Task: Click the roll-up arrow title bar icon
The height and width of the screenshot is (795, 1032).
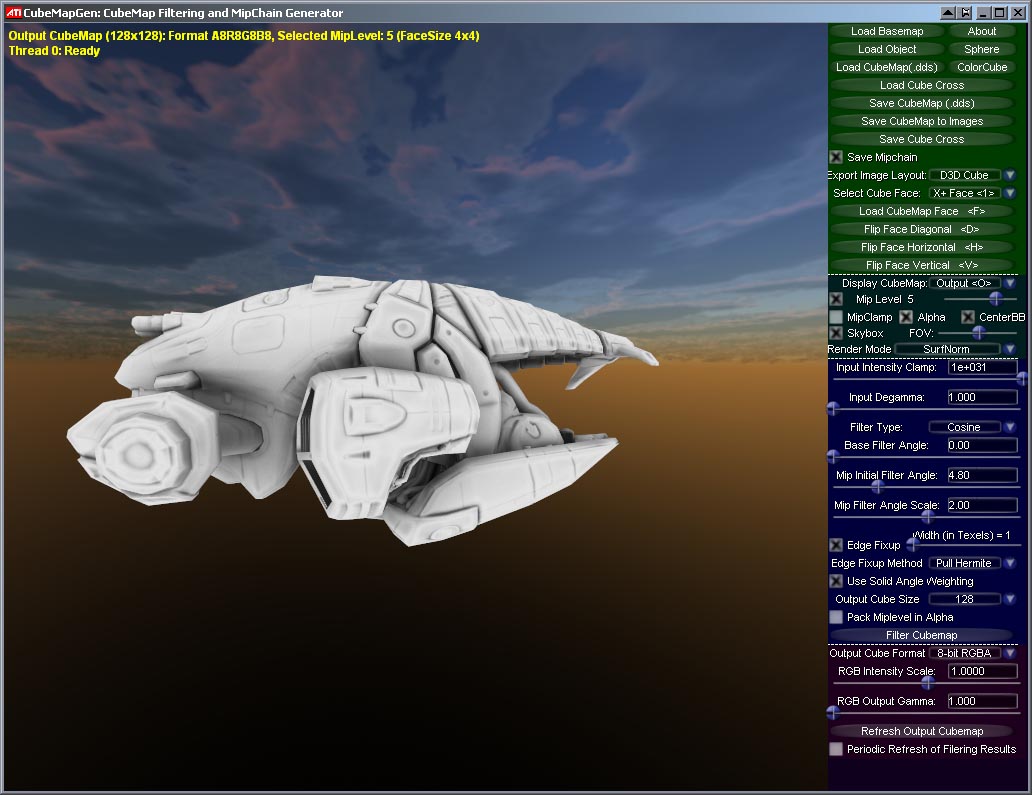Action: click(948, 13)
